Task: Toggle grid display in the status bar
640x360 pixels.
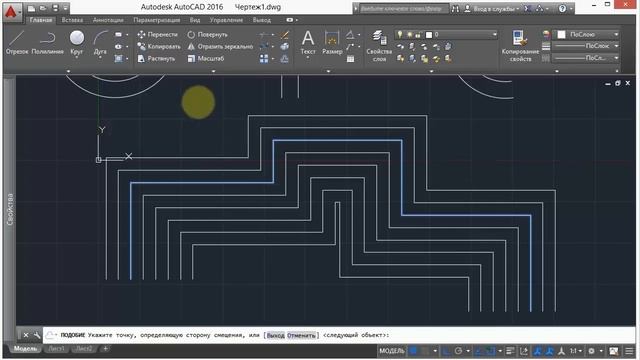Action: coord(413,351)
